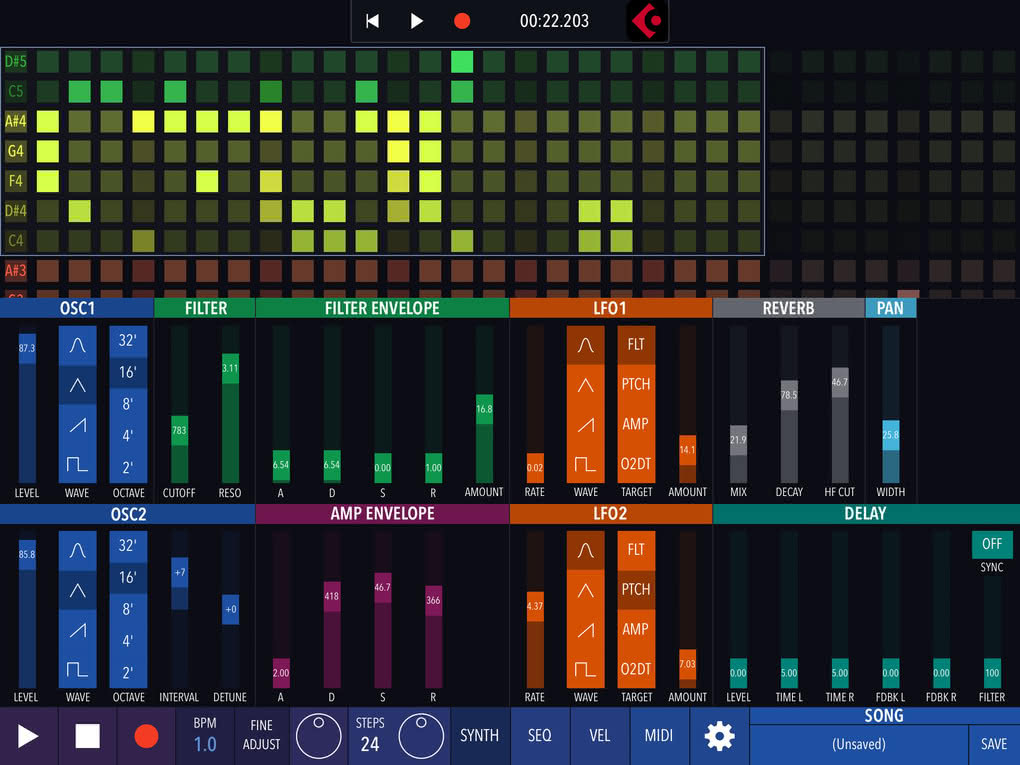This screenshot has height=765, width=1020.
Task: Set LFO1 target to AMP
Action: (636, 425)
